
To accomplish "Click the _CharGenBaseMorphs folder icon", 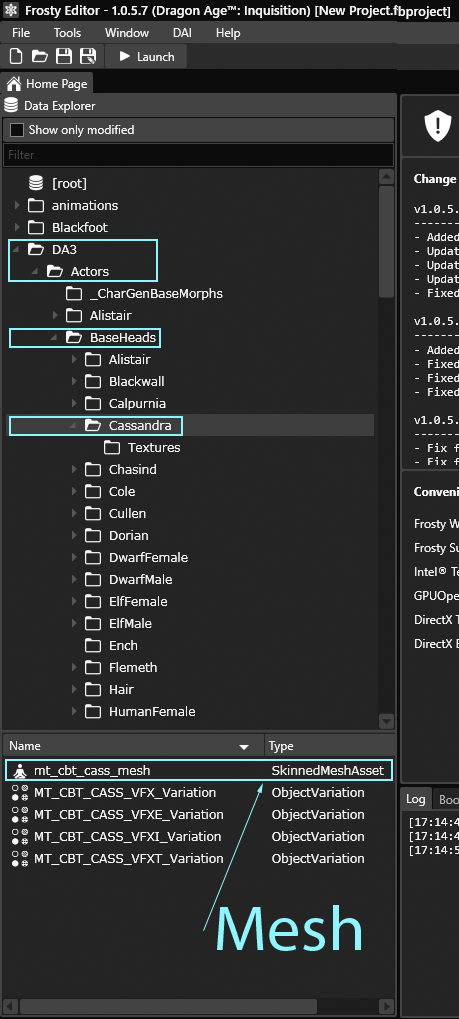I will point(74,294).
